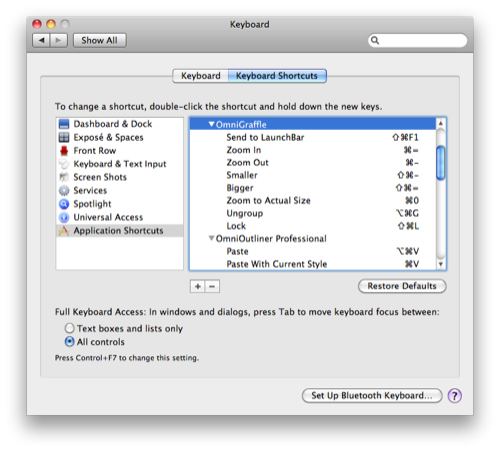
Task: Click the scrollbar down arrow
Action: (x=441, y=264)
